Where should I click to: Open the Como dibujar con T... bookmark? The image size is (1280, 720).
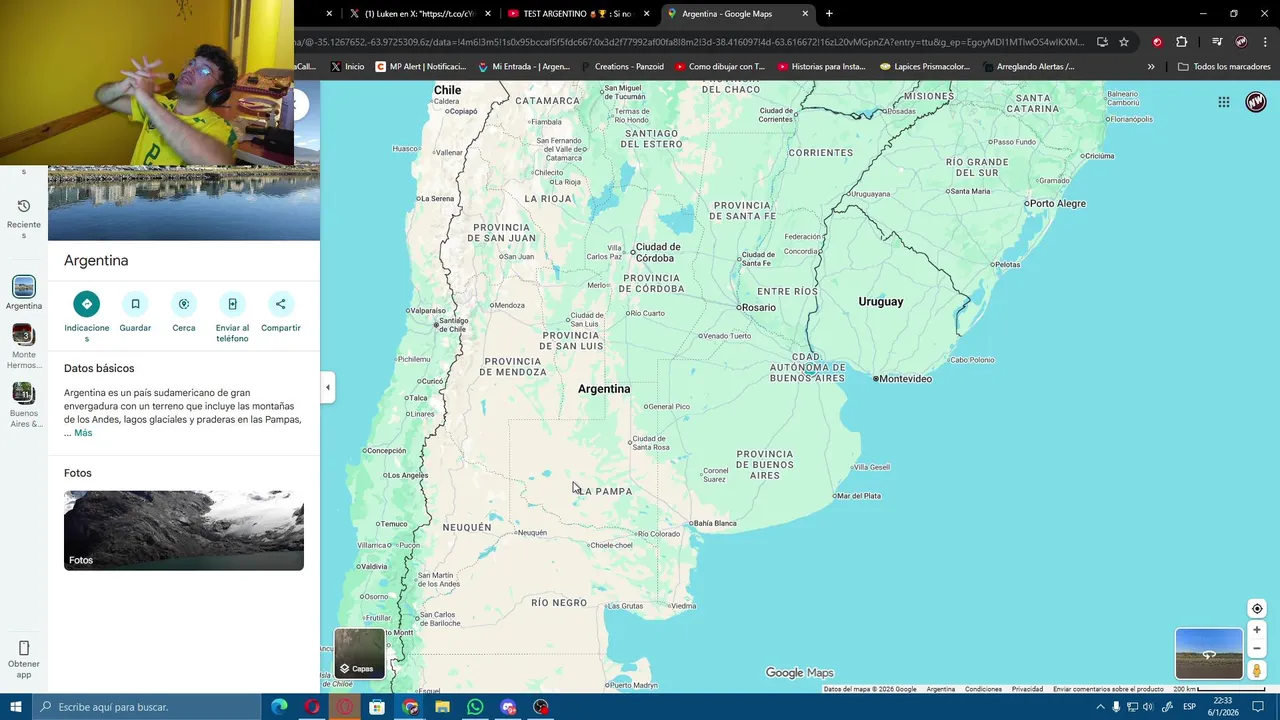(720, 67)
